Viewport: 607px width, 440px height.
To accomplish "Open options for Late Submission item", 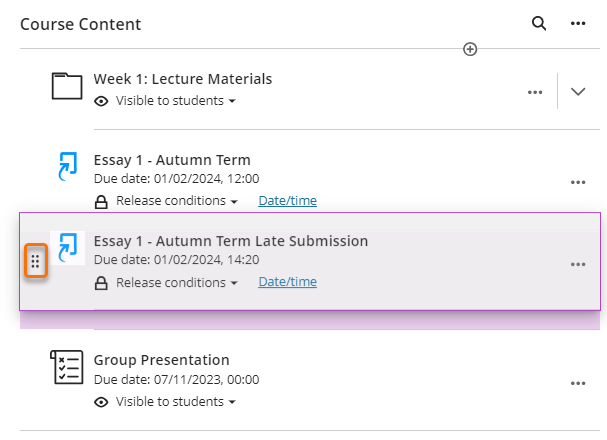I will [x=578, y=265].
